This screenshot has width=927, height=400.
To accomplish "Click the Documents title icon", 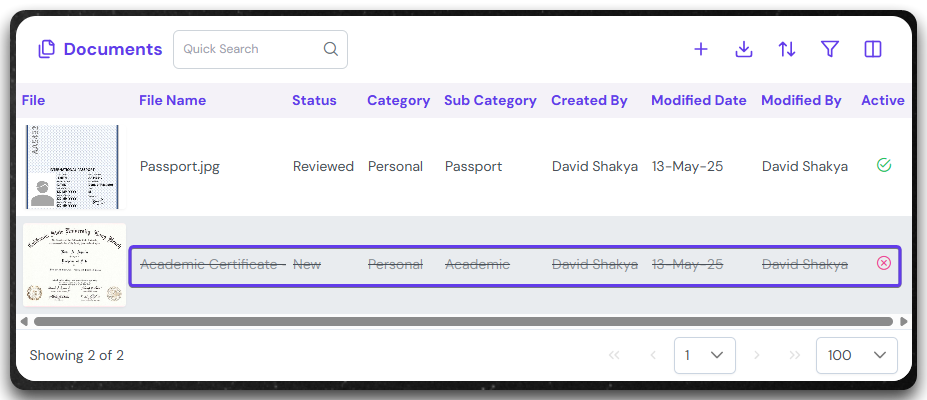I will point(46,49).
